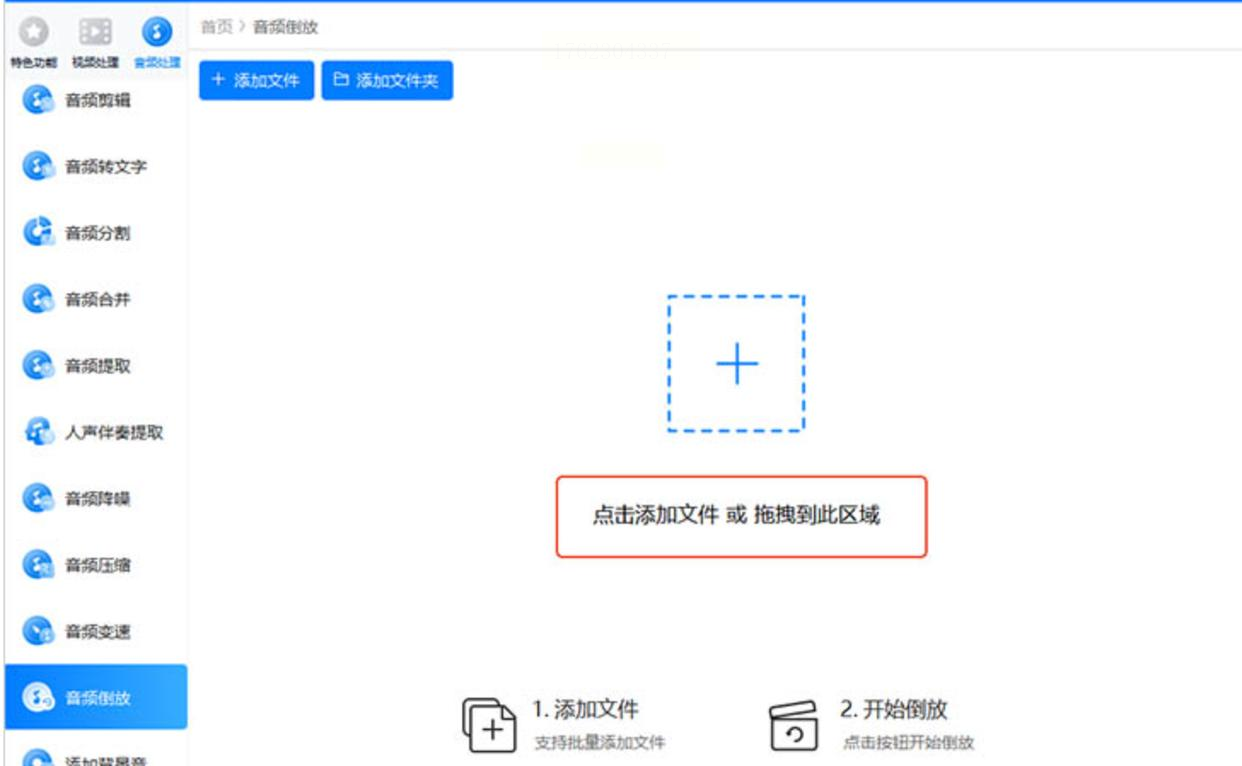1242x766 pixels.
Task: Select the 音频处理 tab icon
Action: click(x=157, y=32)
